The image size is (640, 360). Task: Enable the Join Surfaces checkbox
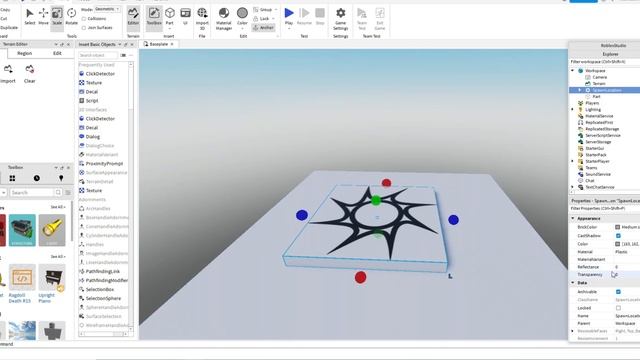[84, 28]
